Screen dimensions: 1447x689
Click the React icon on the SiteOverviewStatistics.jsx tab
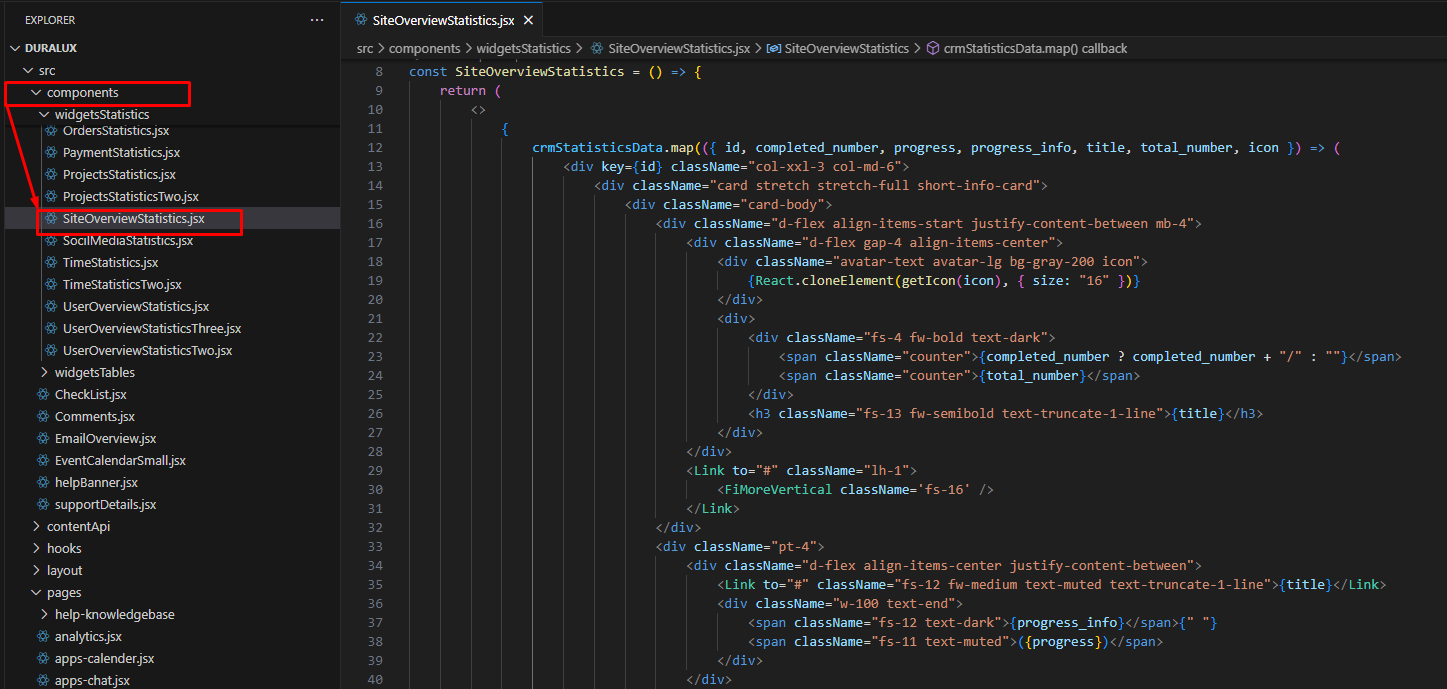pyautogui.click(x=361, y=20)
